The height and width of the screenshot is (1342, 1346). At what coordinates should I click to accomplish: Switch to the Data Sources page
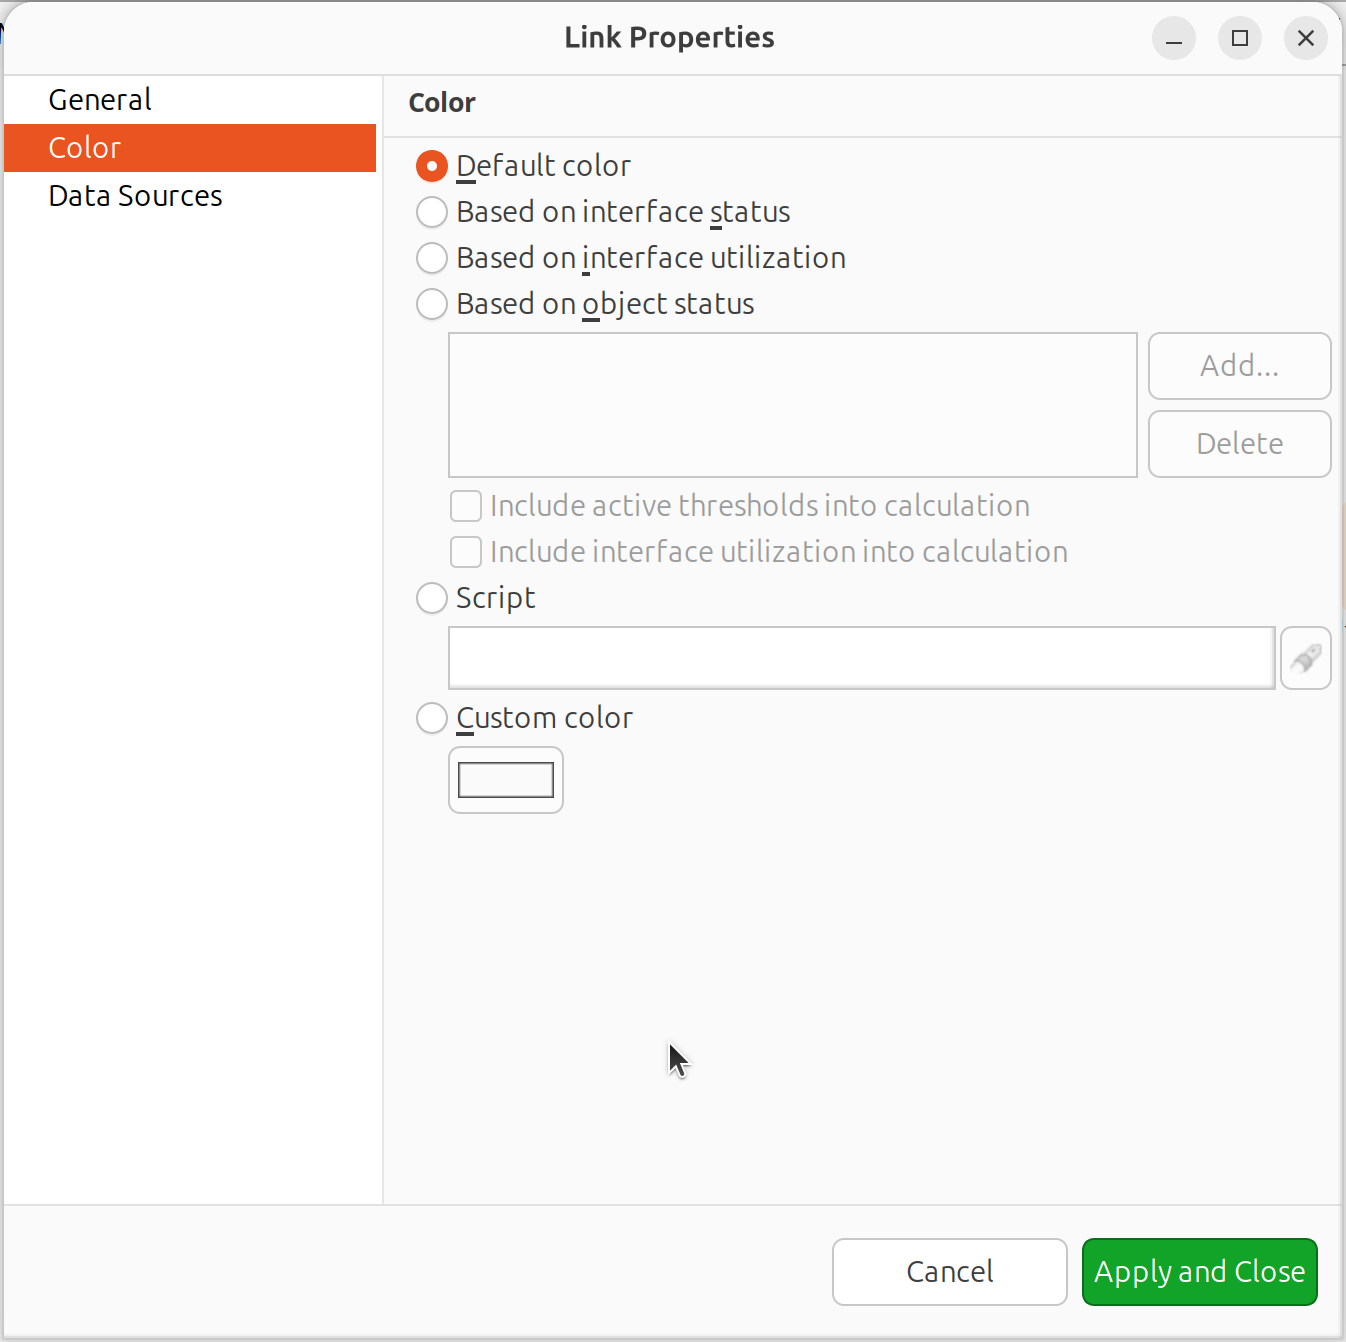pyautogui.click(x=135, y=196)
